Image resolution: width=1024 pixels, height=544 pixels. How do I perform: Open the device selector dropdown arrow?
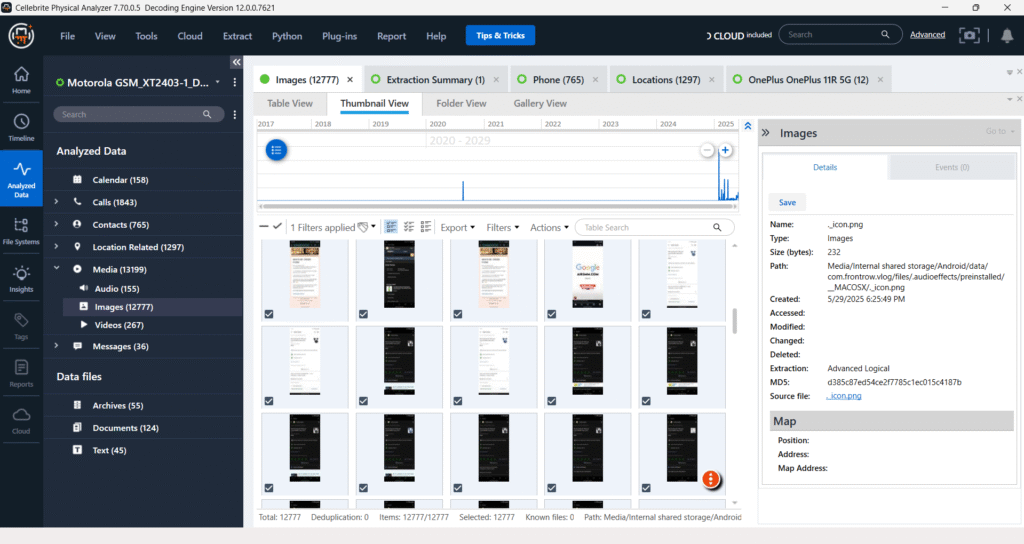217,82
